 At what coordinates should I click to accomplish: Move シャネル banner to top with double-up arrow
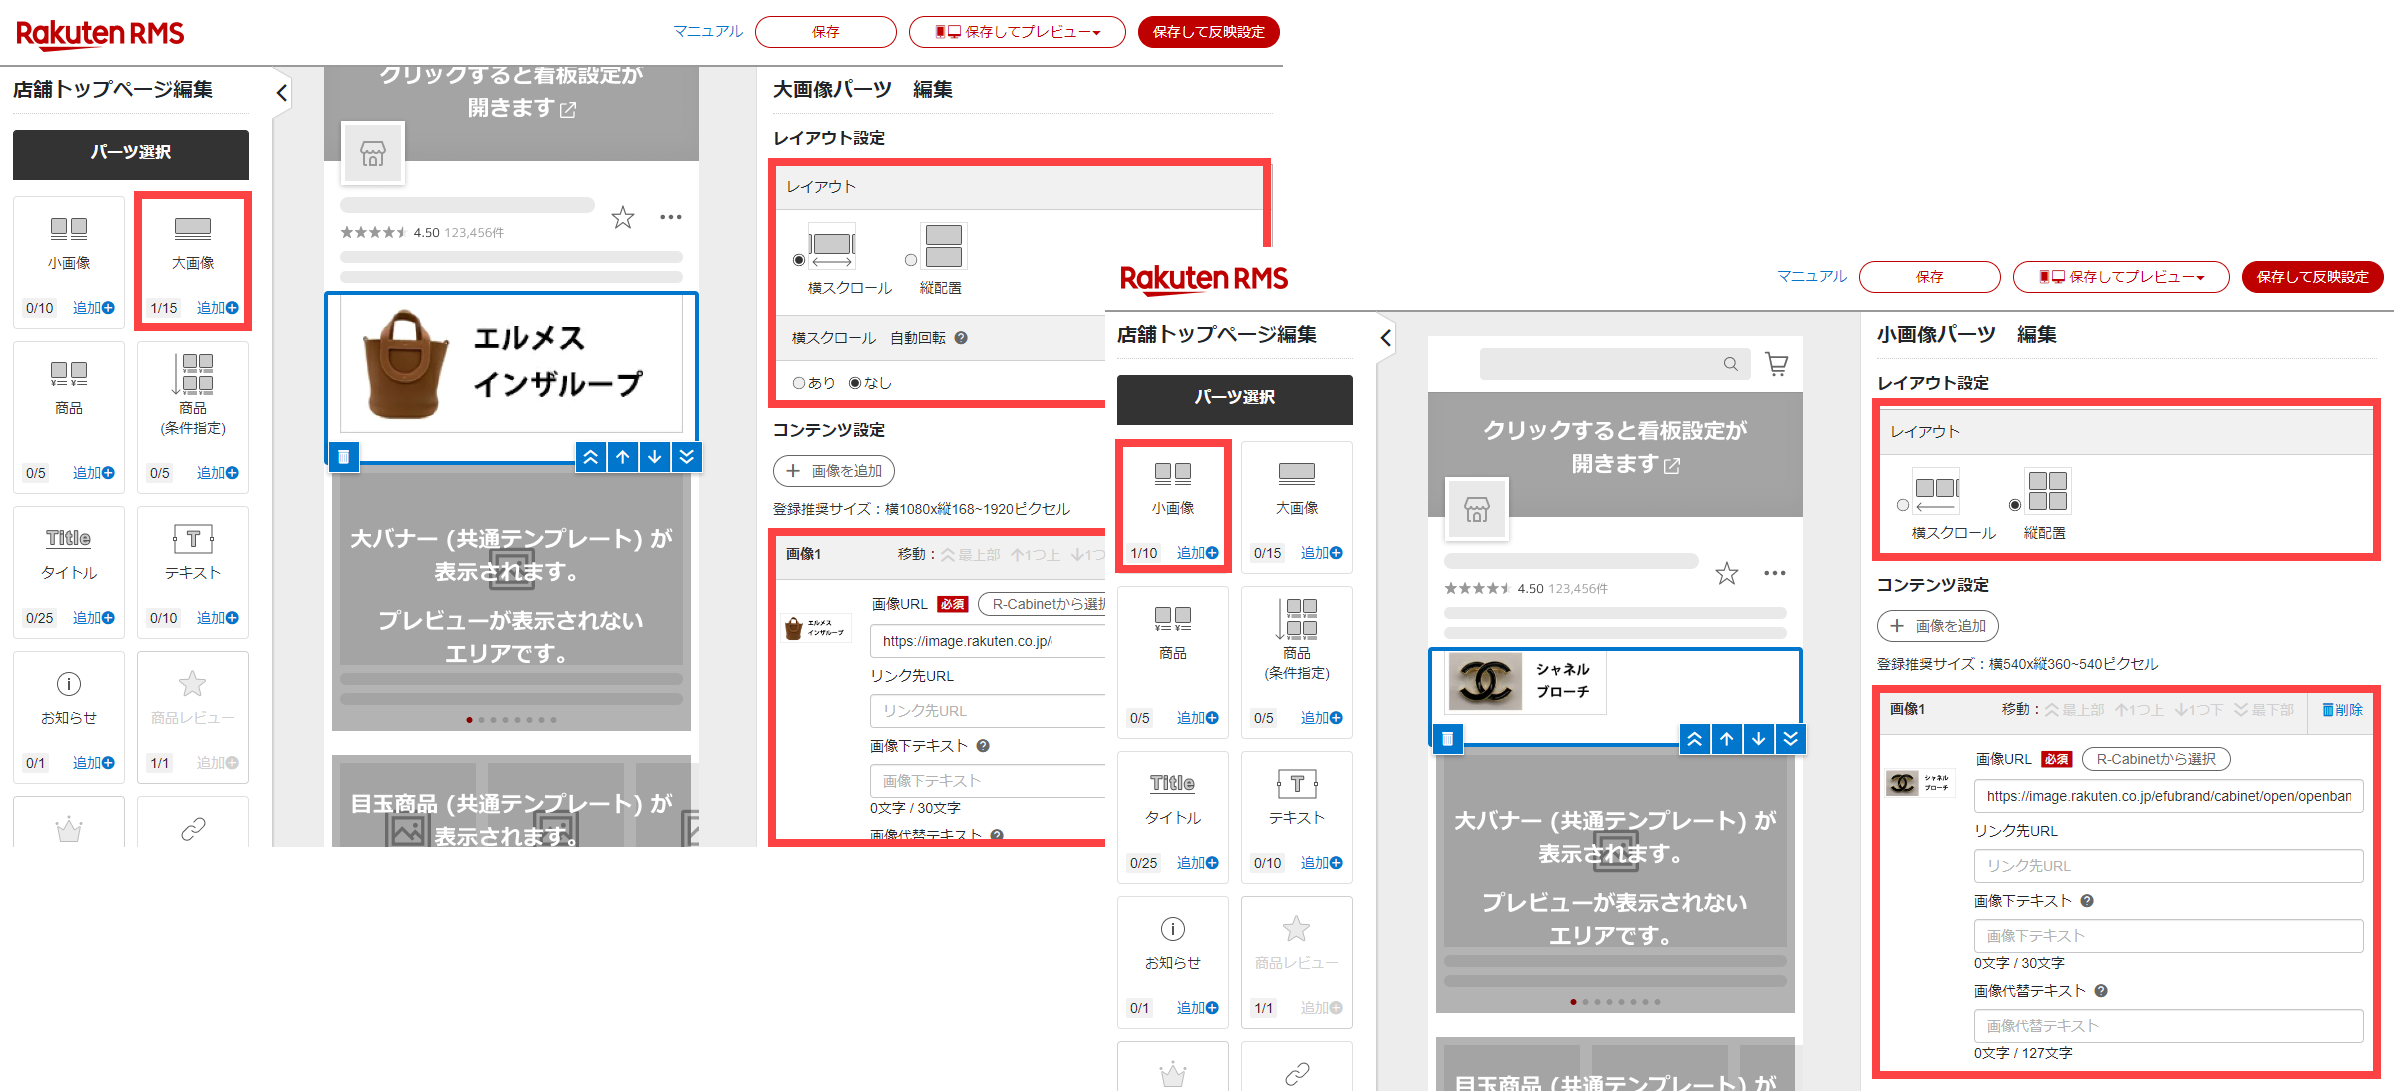(1695, 739)
